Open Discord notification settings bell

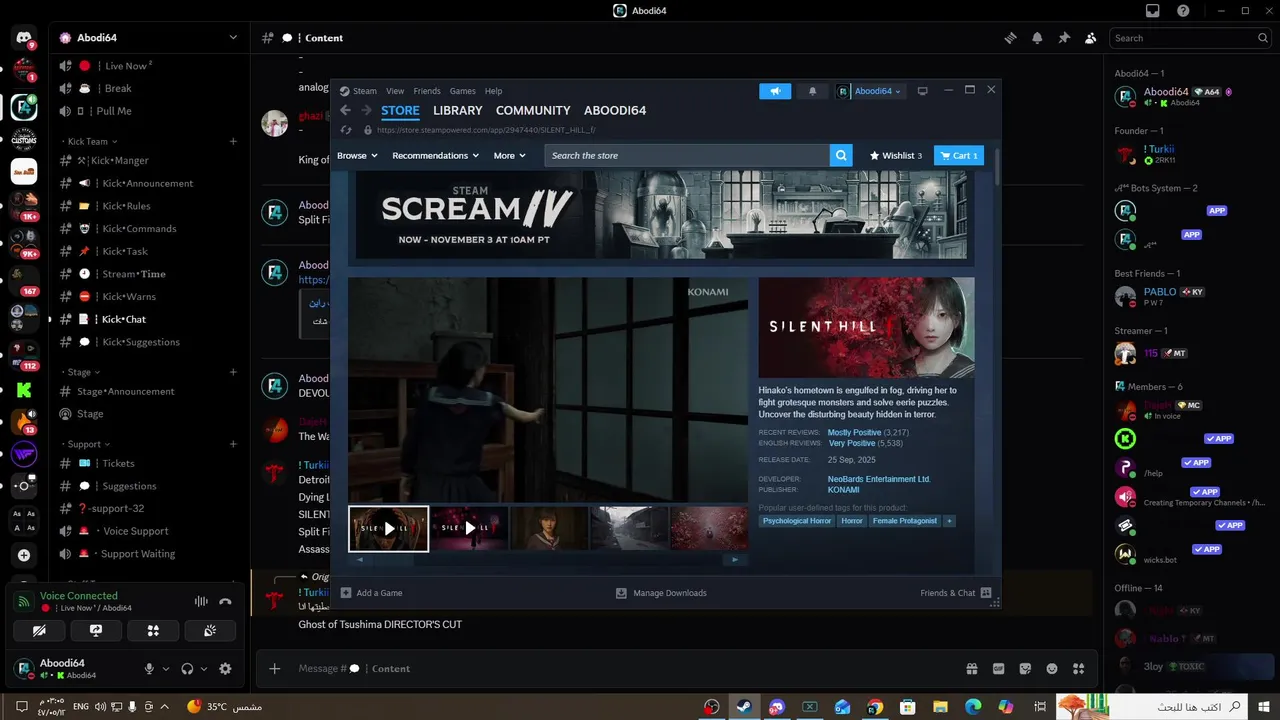click(x=1037, y=38)
